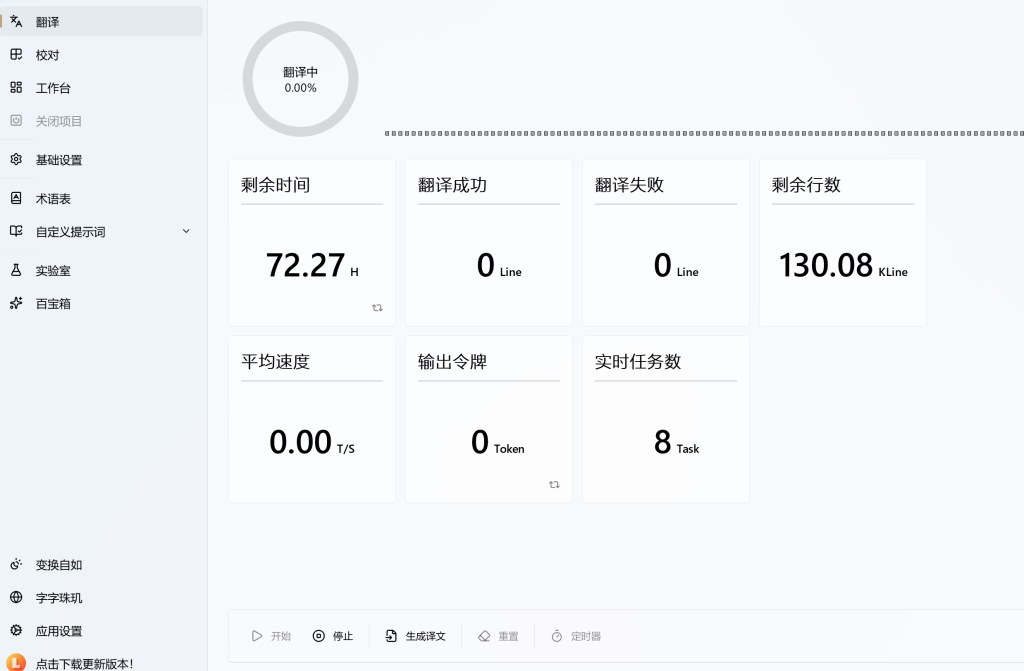
Task: Click the 术语表 glossary icon
Action: pyautogui.click(x=16, y=199)
